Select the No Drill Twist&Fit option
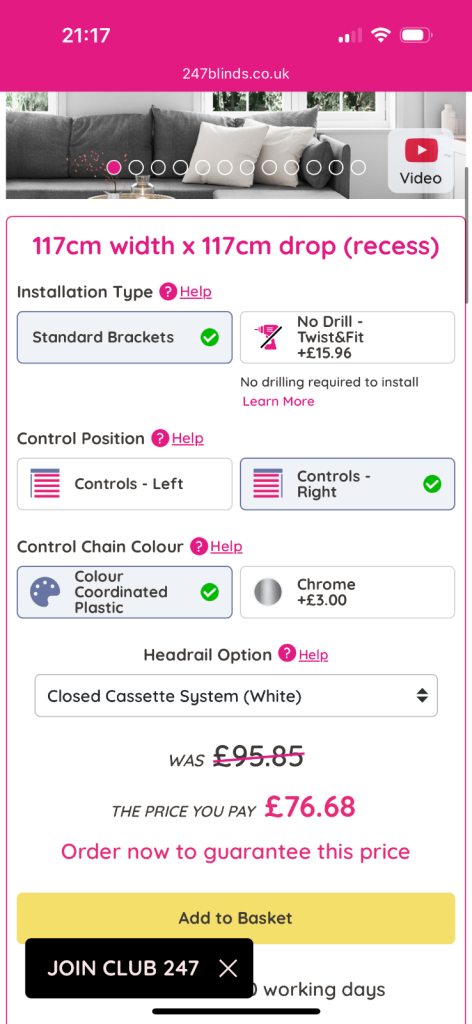 point(347,337)
